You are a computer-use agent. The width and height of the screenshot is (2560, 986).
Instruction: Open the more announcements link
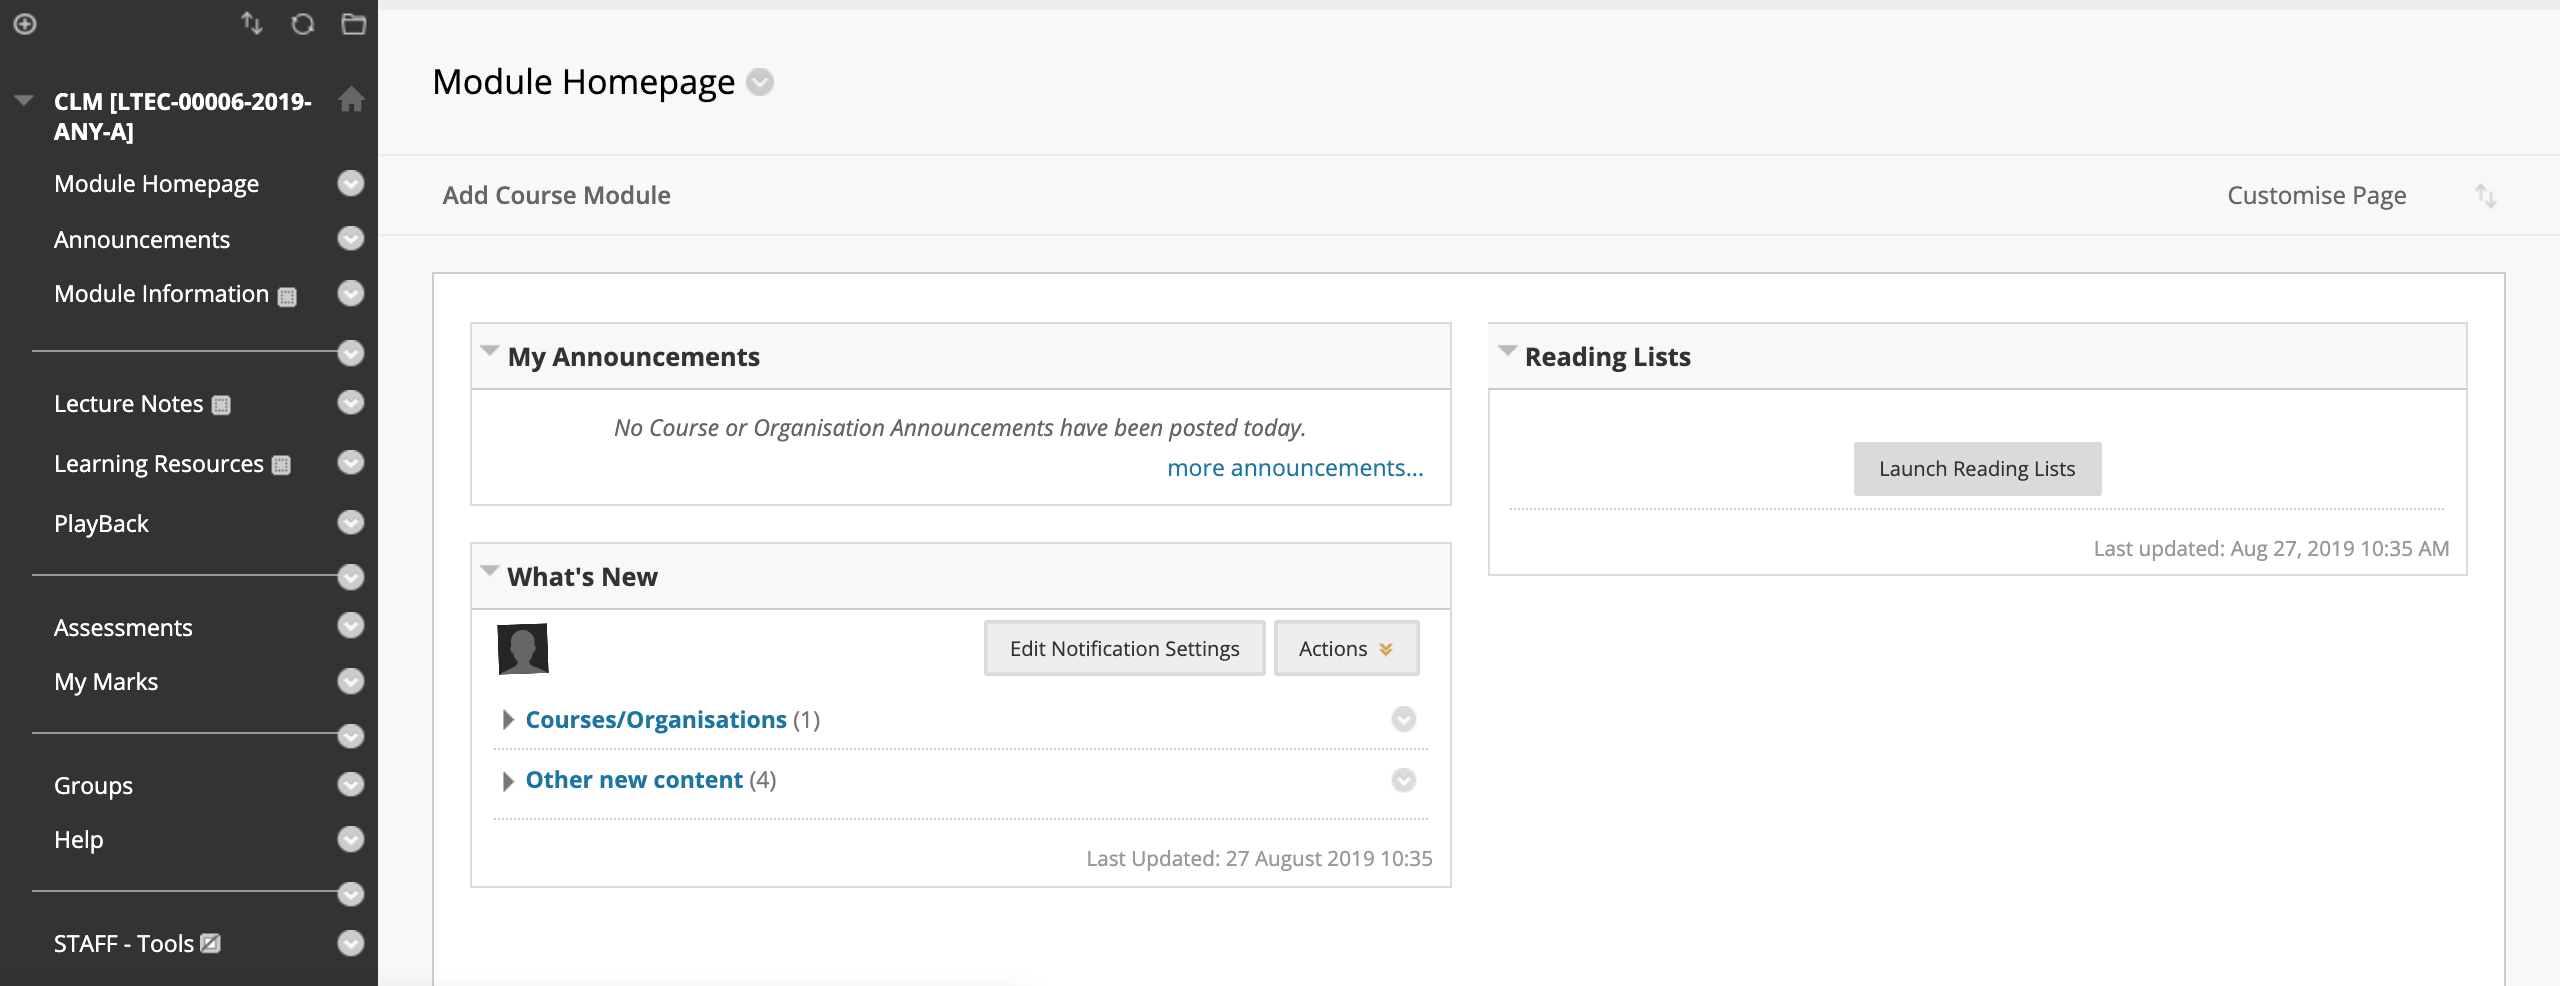coord(1294,468)
